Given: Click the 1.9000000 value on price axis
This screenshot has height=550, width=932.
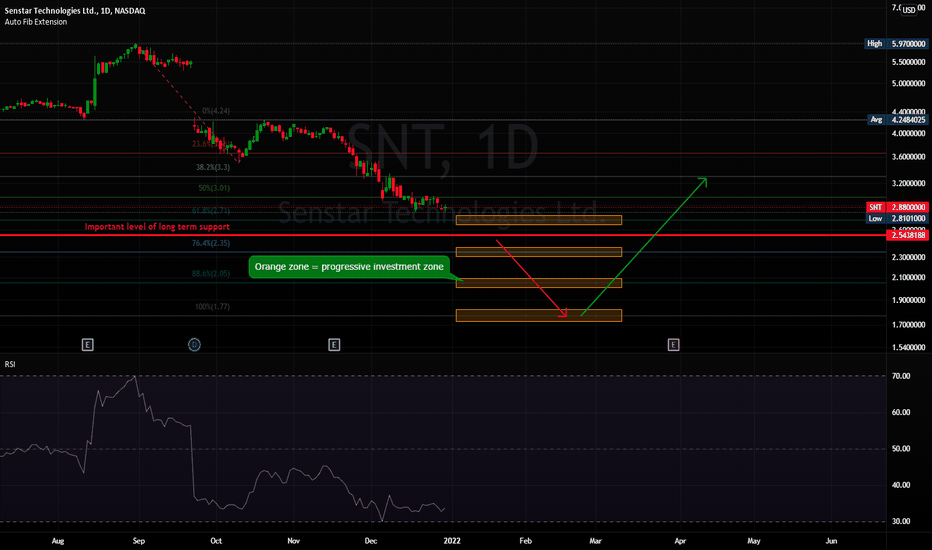Looking at the screenshot, I should click(x=908, y=300).
